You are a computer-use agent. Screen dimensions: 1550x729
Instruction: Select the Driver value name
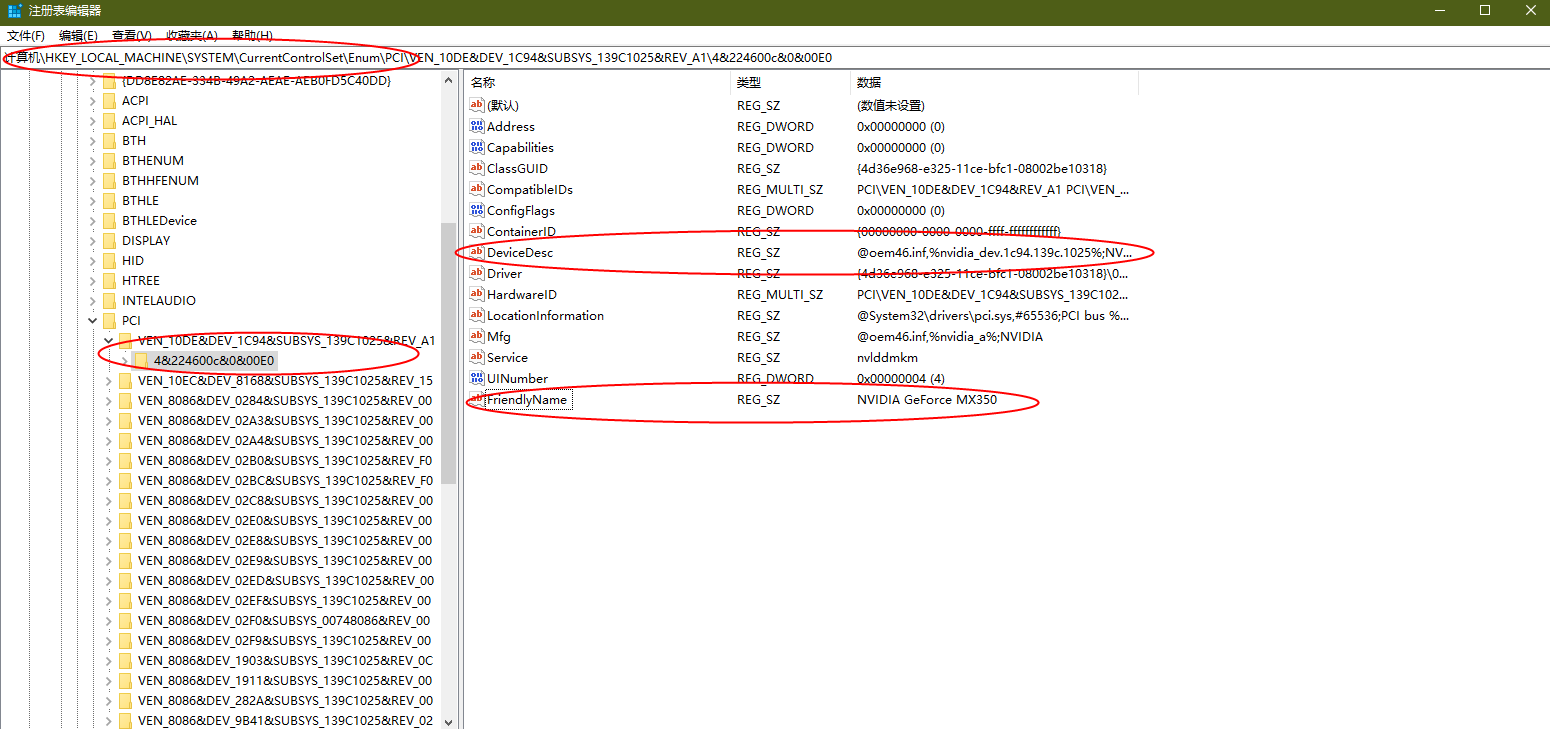[x=504, y=273]
